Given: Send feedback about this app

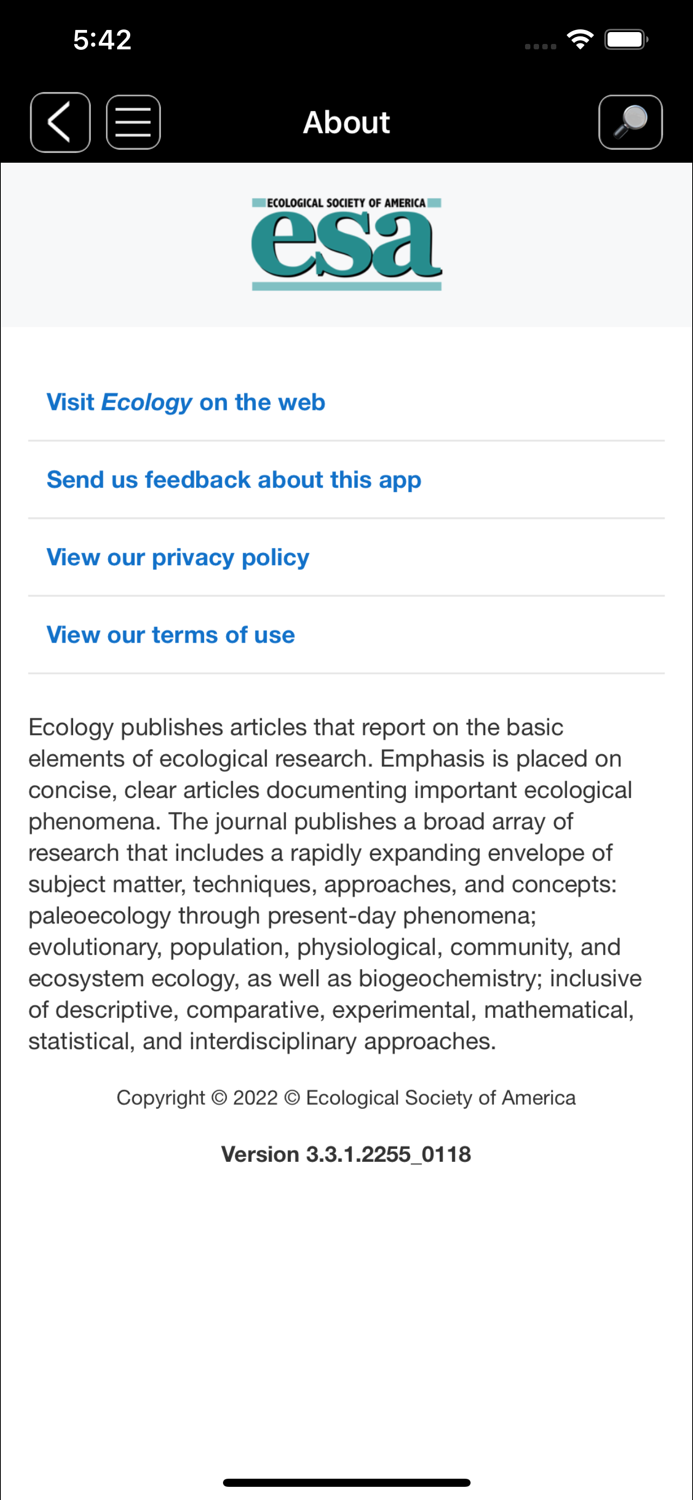Looking at the screenshot, I should [234, 480].
